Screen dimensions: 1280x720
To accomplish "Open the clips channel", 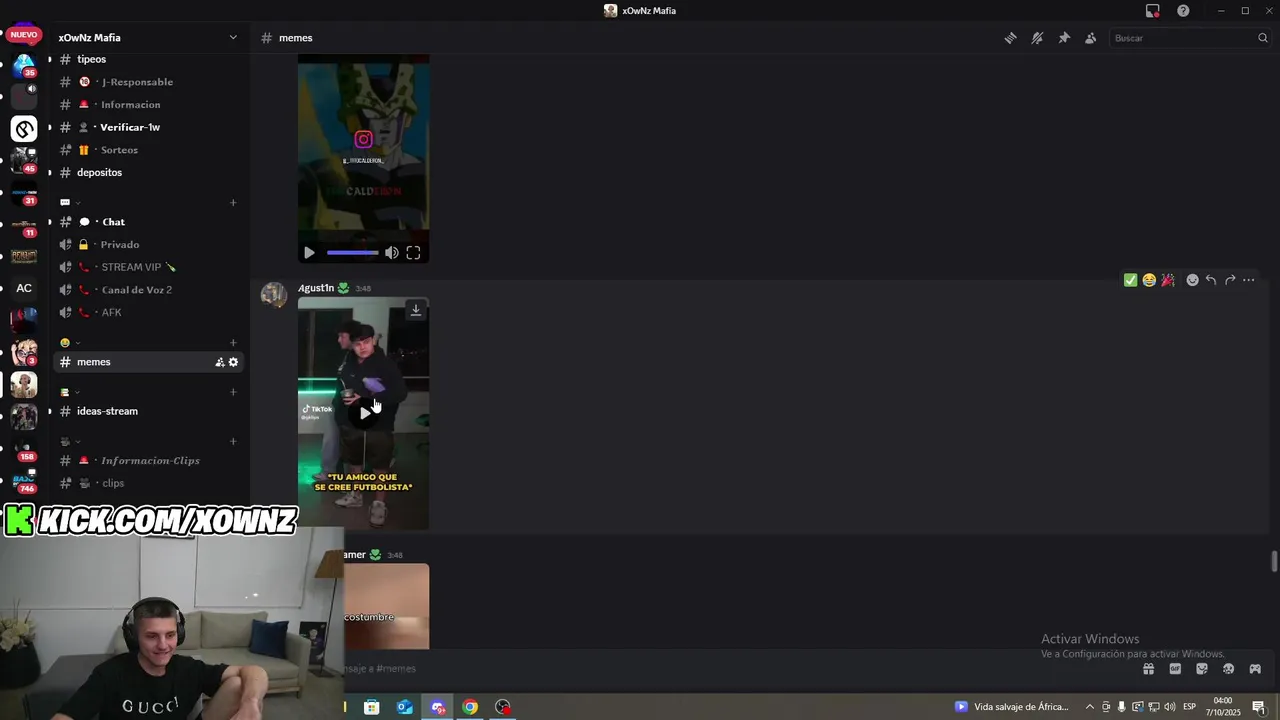I will point(150,483).
